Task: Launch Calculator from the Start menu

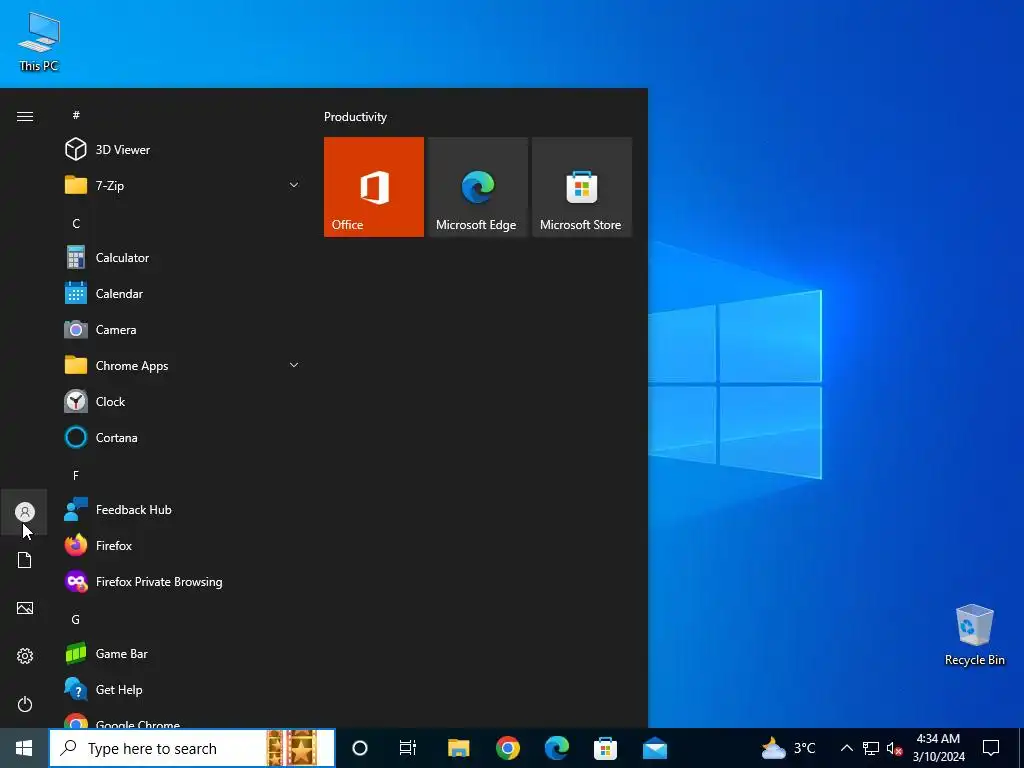Action: pyautogui.click(x=182, y=258)
